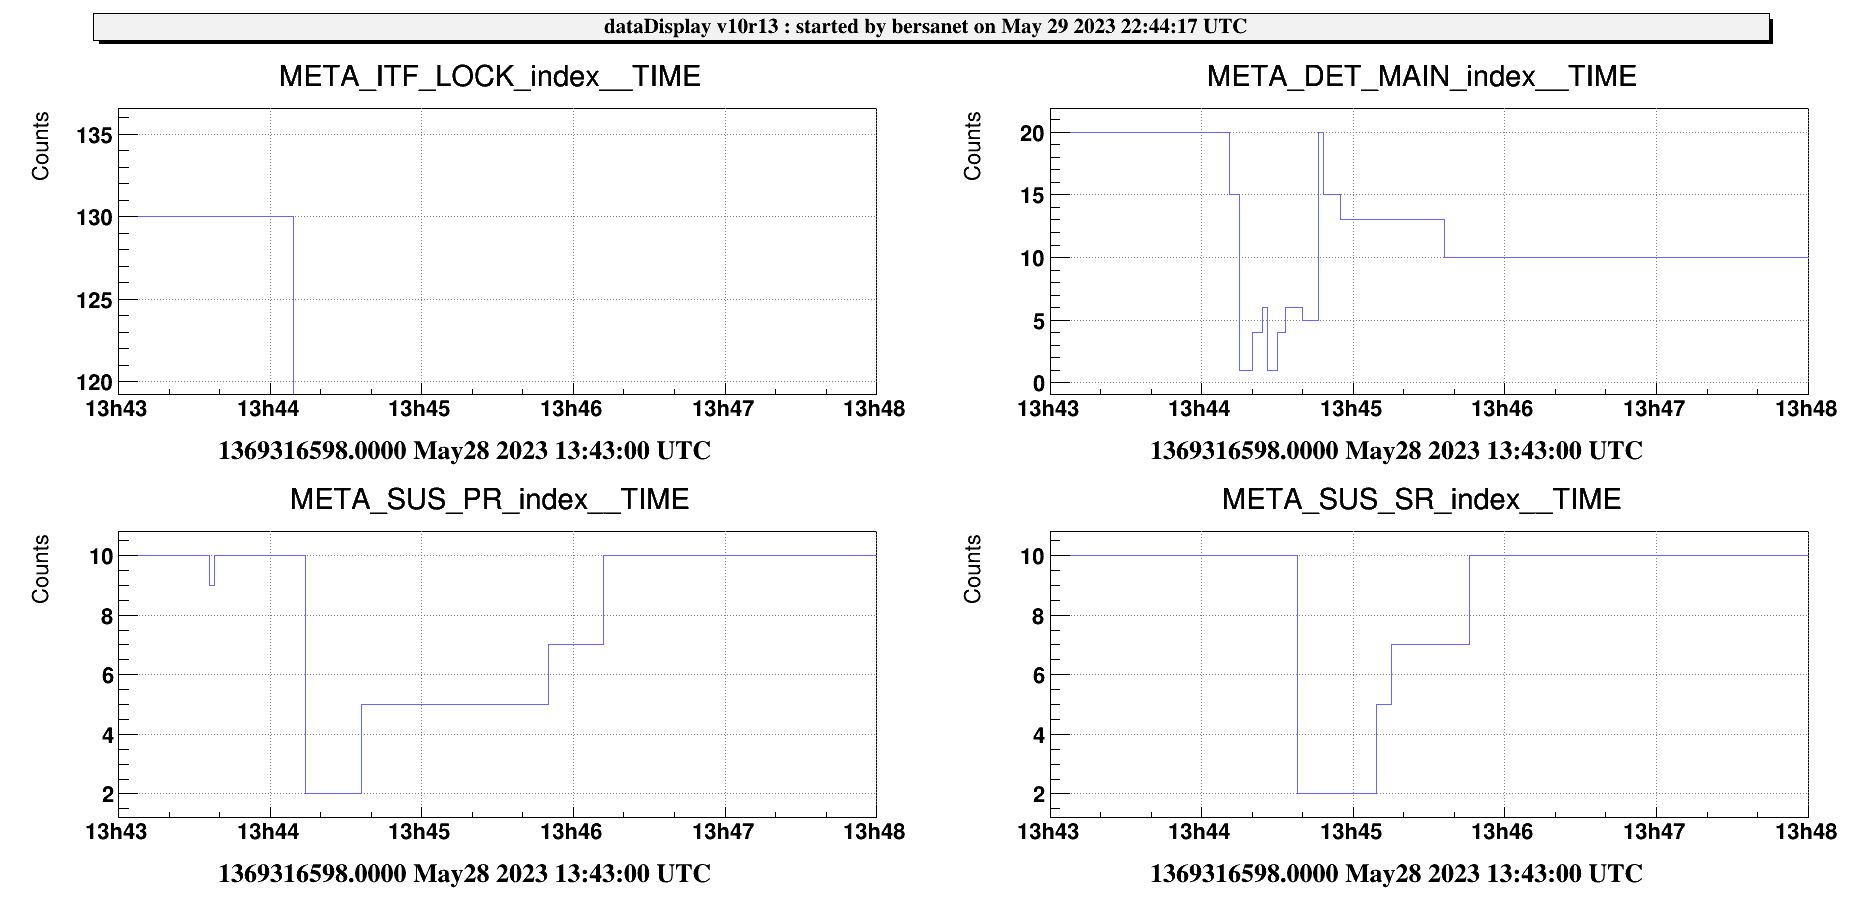The height and width of the screenshot is (901, 1863).
Task: Click the 135 y-axis value on ITF_LOCK plot
Action: tap(94, 135)
